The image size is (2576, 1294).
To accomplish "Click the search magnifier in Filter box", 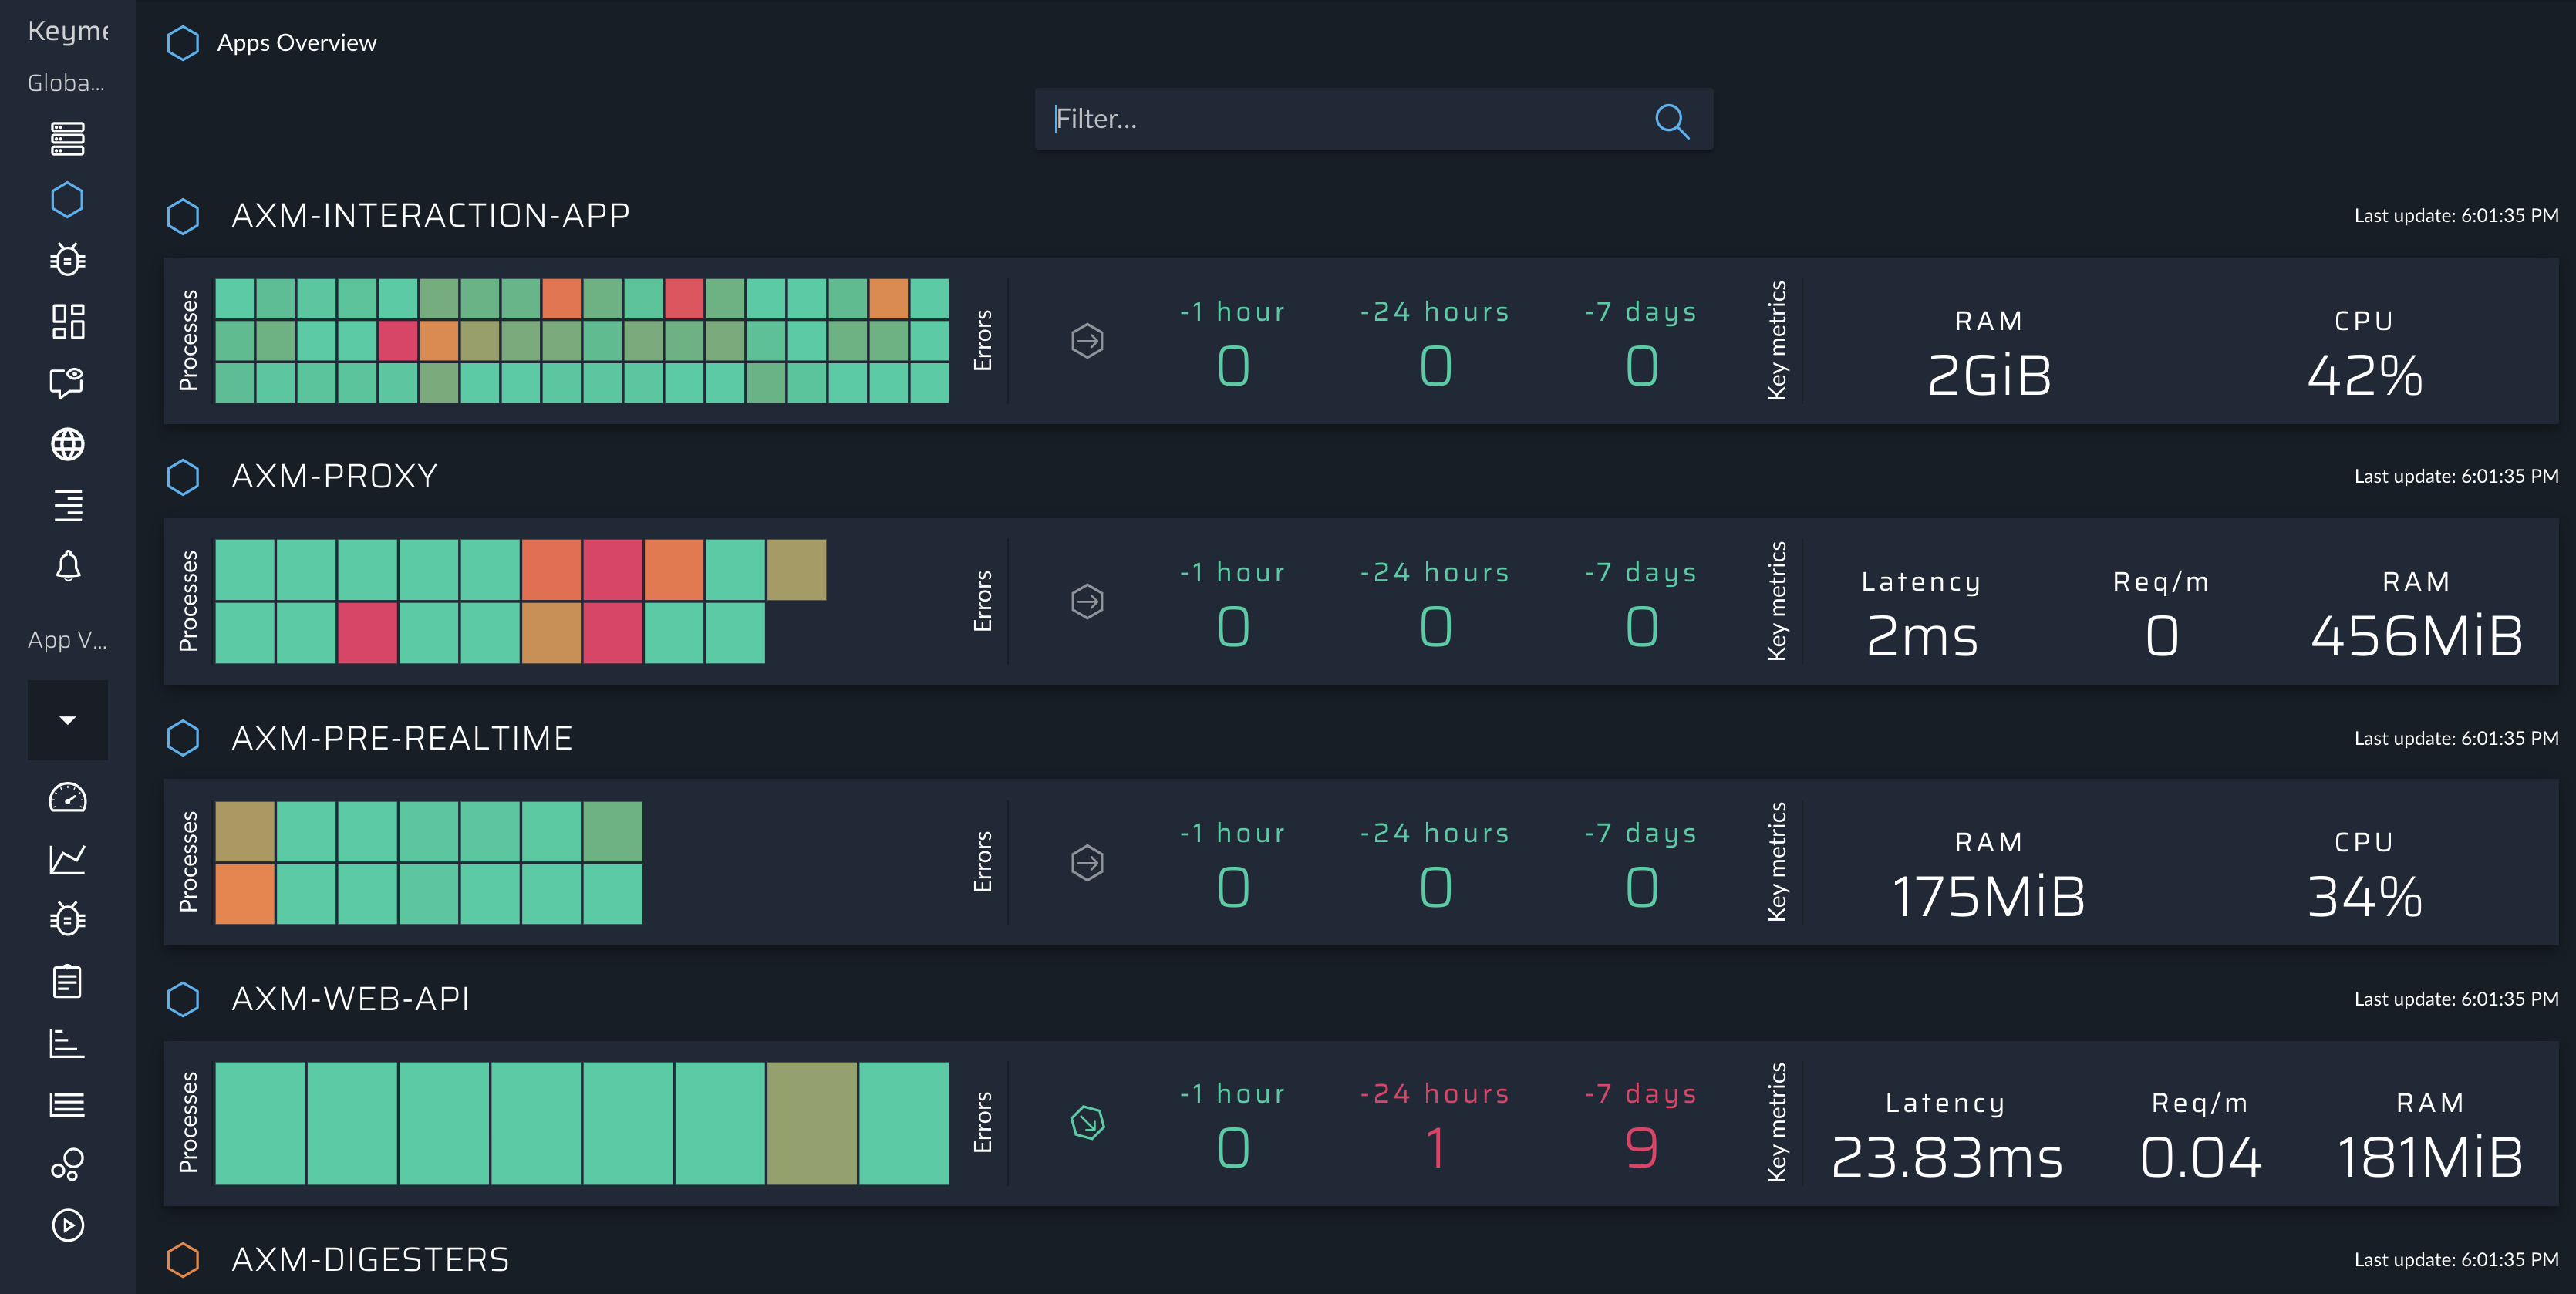I will coord(1671,121).
